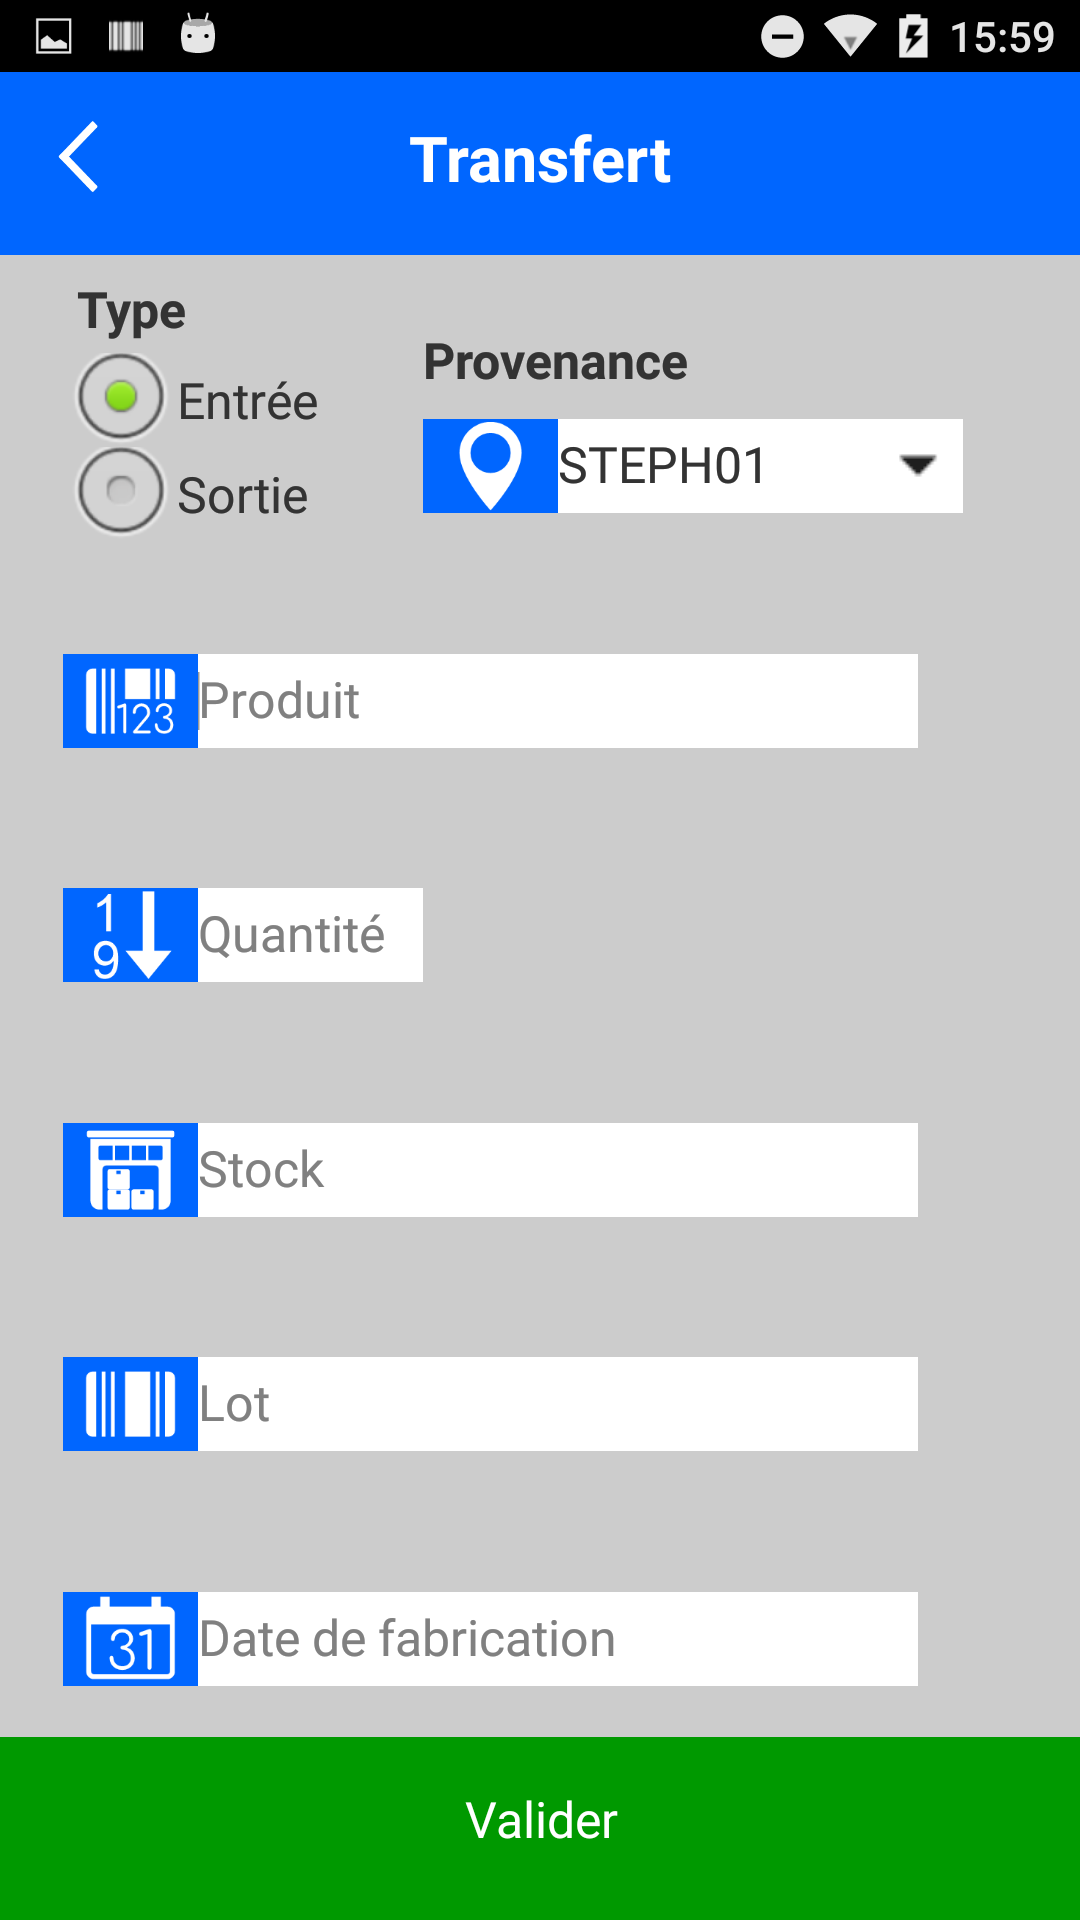Focus the Lot input field
1080x1920 pixels.
(557, 1404)
